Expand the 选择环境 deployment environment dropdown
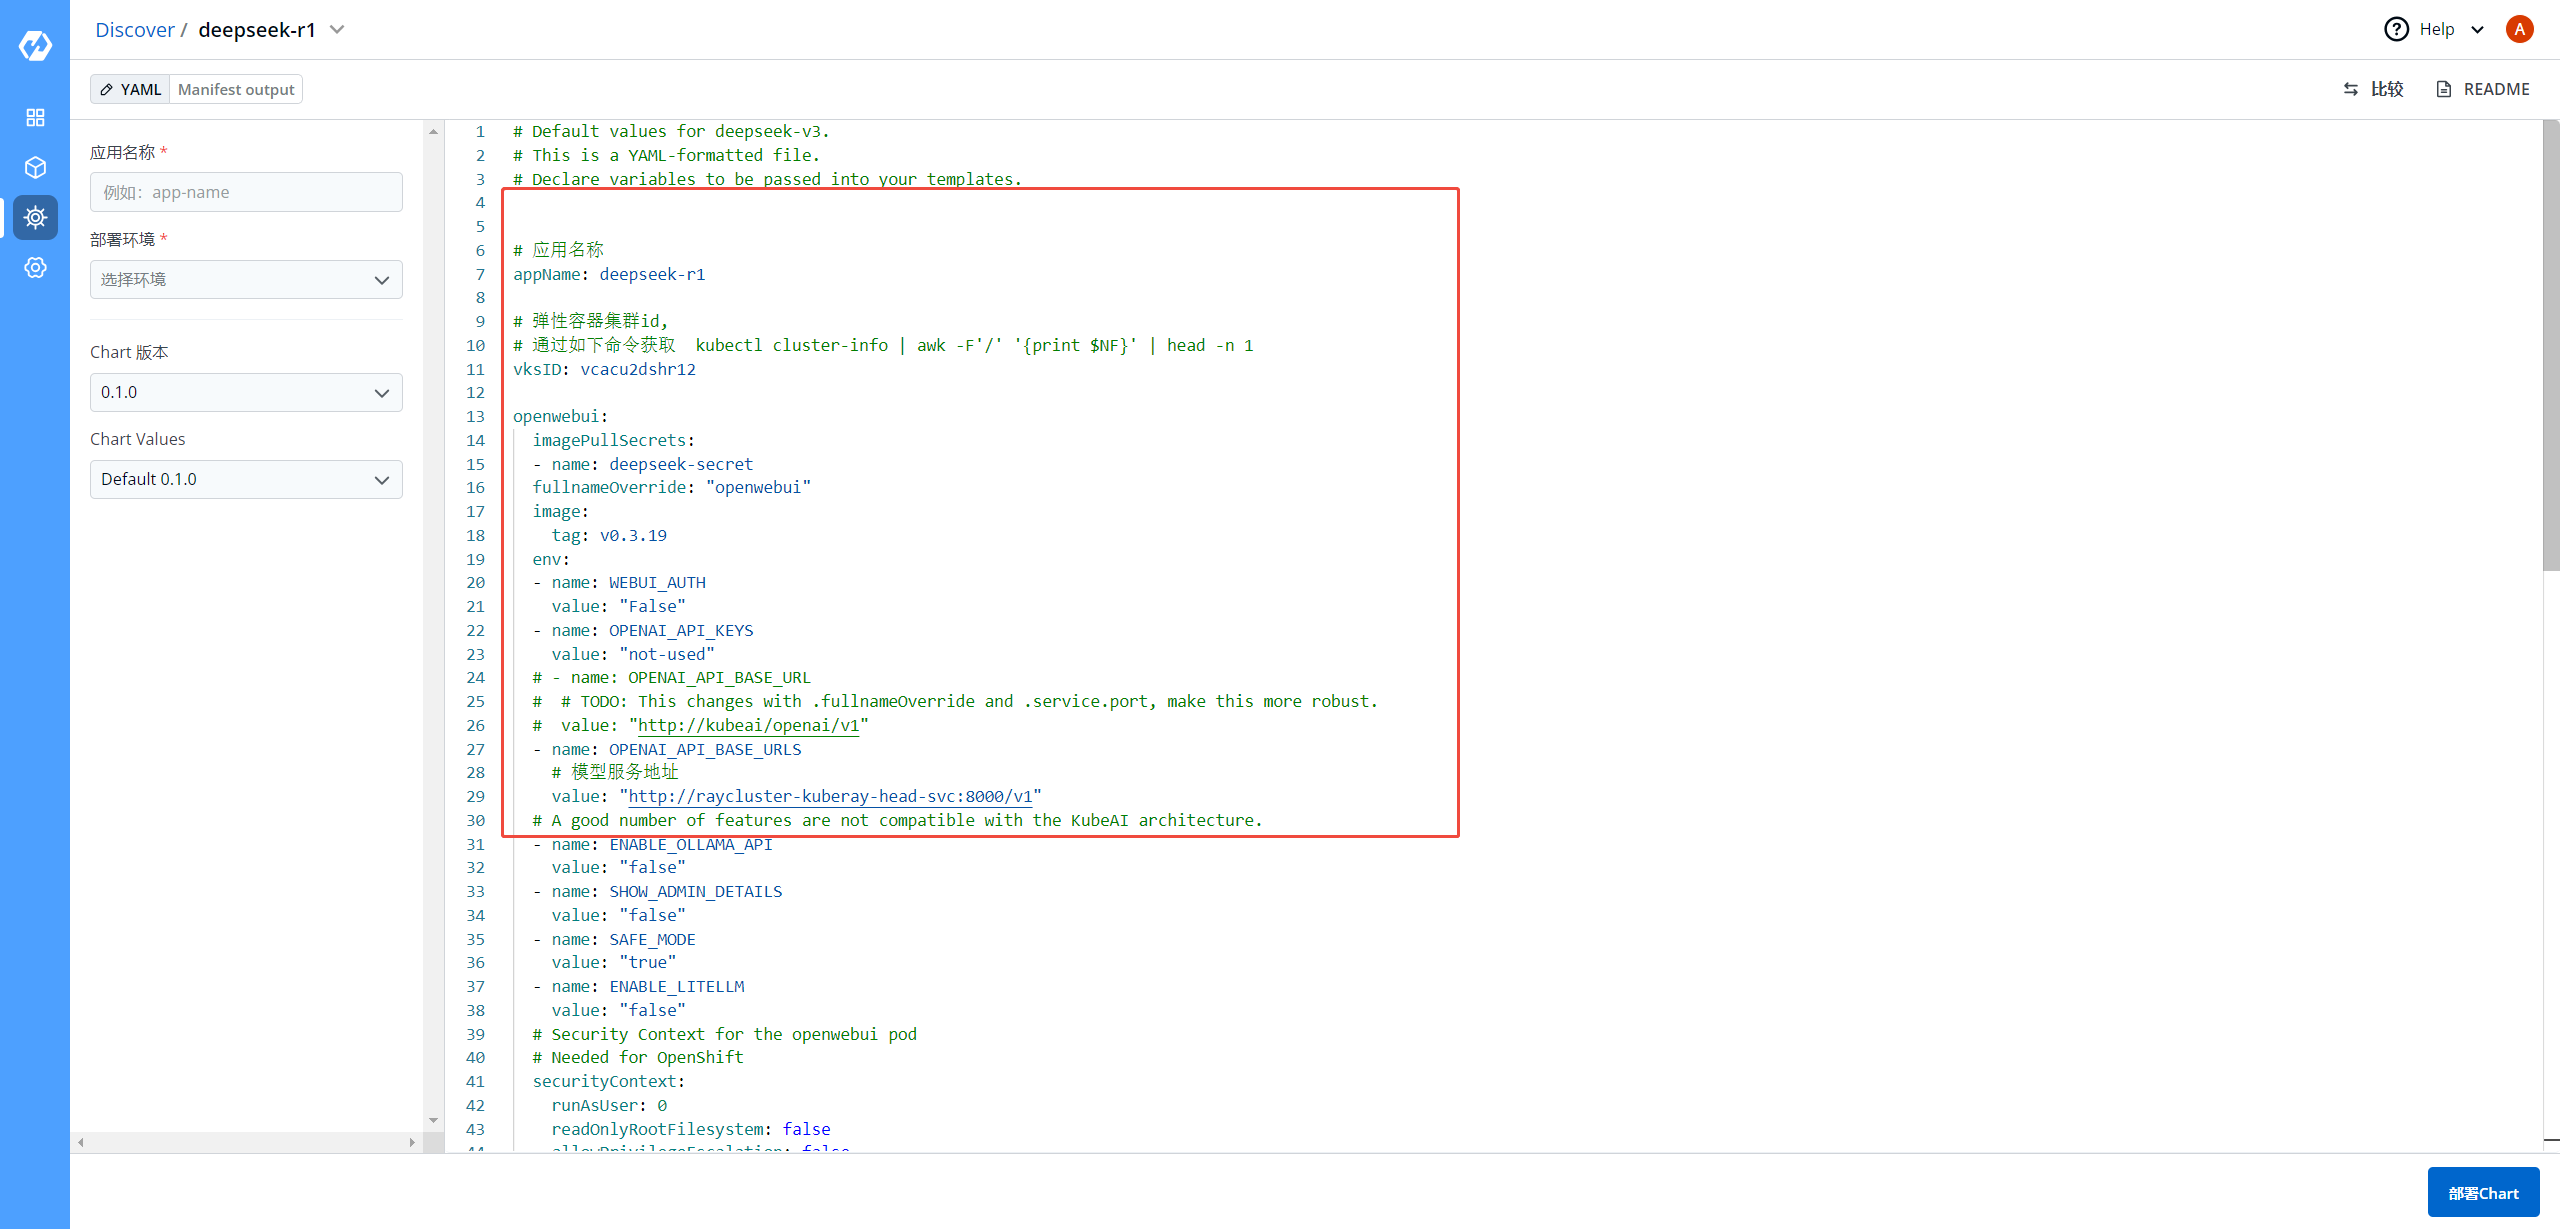This screenshot has height=1229, width=2560. pos(246,279)
